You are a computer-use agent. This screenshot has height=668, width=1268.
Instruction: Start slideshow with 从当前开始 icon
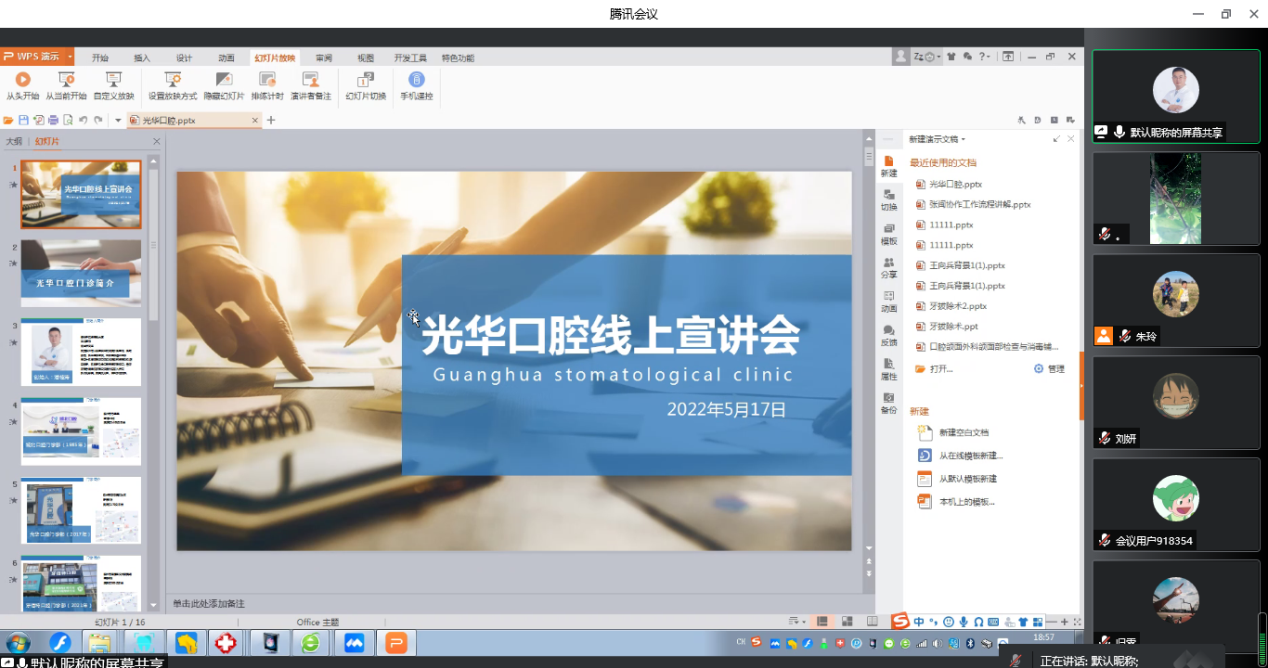[66, 80]
